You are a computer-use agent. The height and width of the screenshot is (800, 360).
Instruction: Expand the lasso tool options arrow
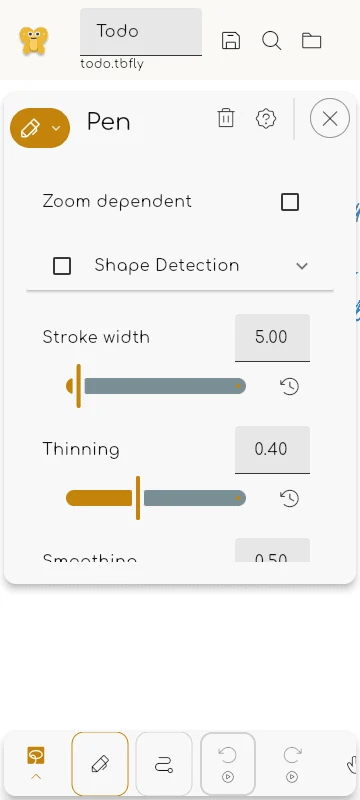click(36, 777)
